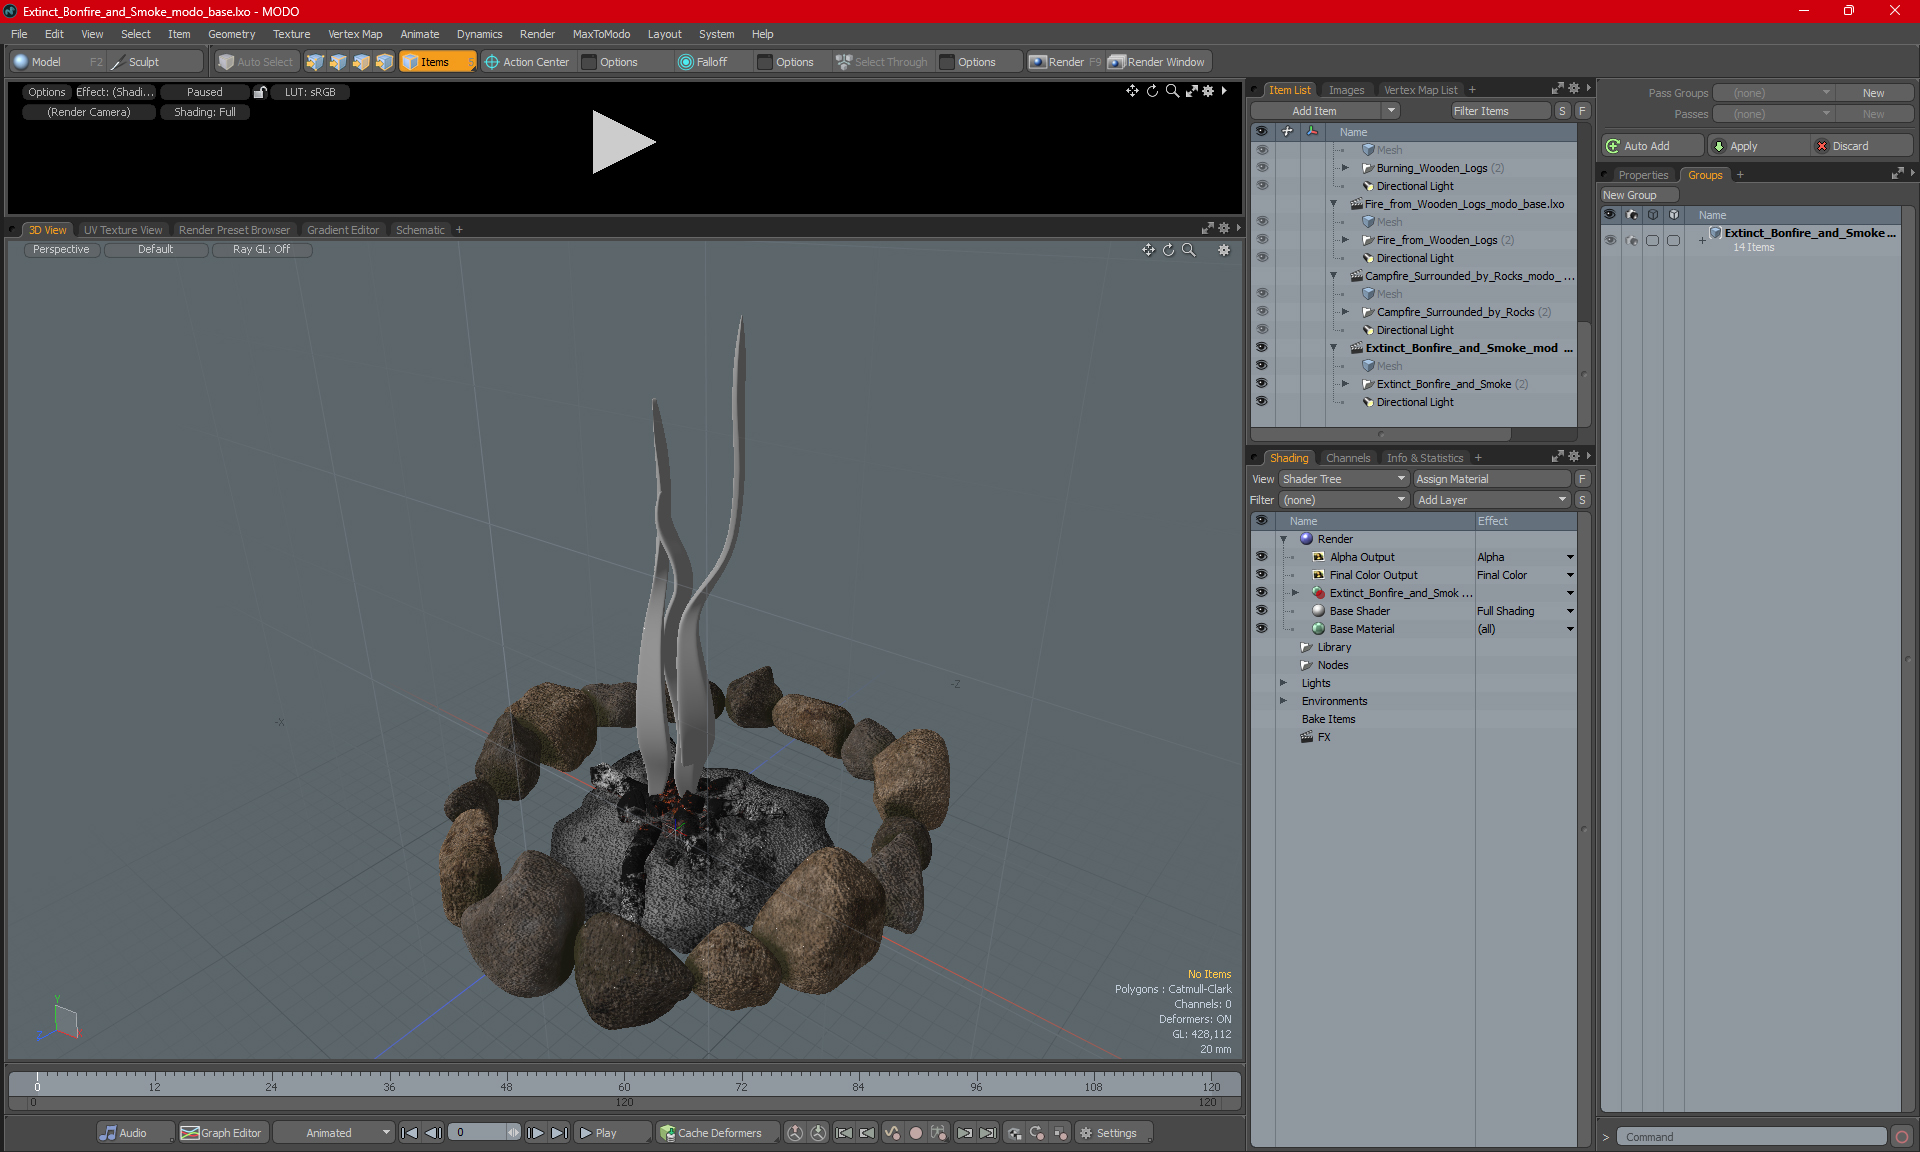Expand the Environments node
The image size is (1920, 1152).
pos(1283,701)
